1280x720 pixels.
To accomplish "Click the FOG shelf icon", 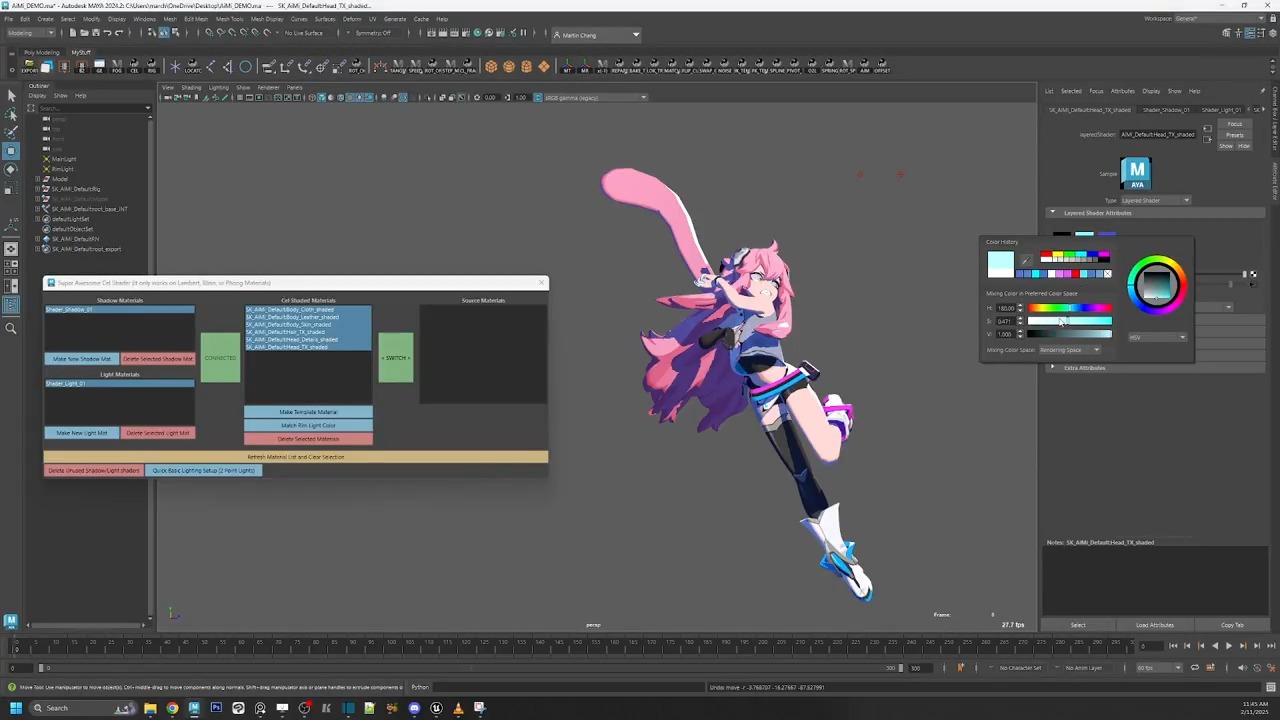I will click(116, 66).
